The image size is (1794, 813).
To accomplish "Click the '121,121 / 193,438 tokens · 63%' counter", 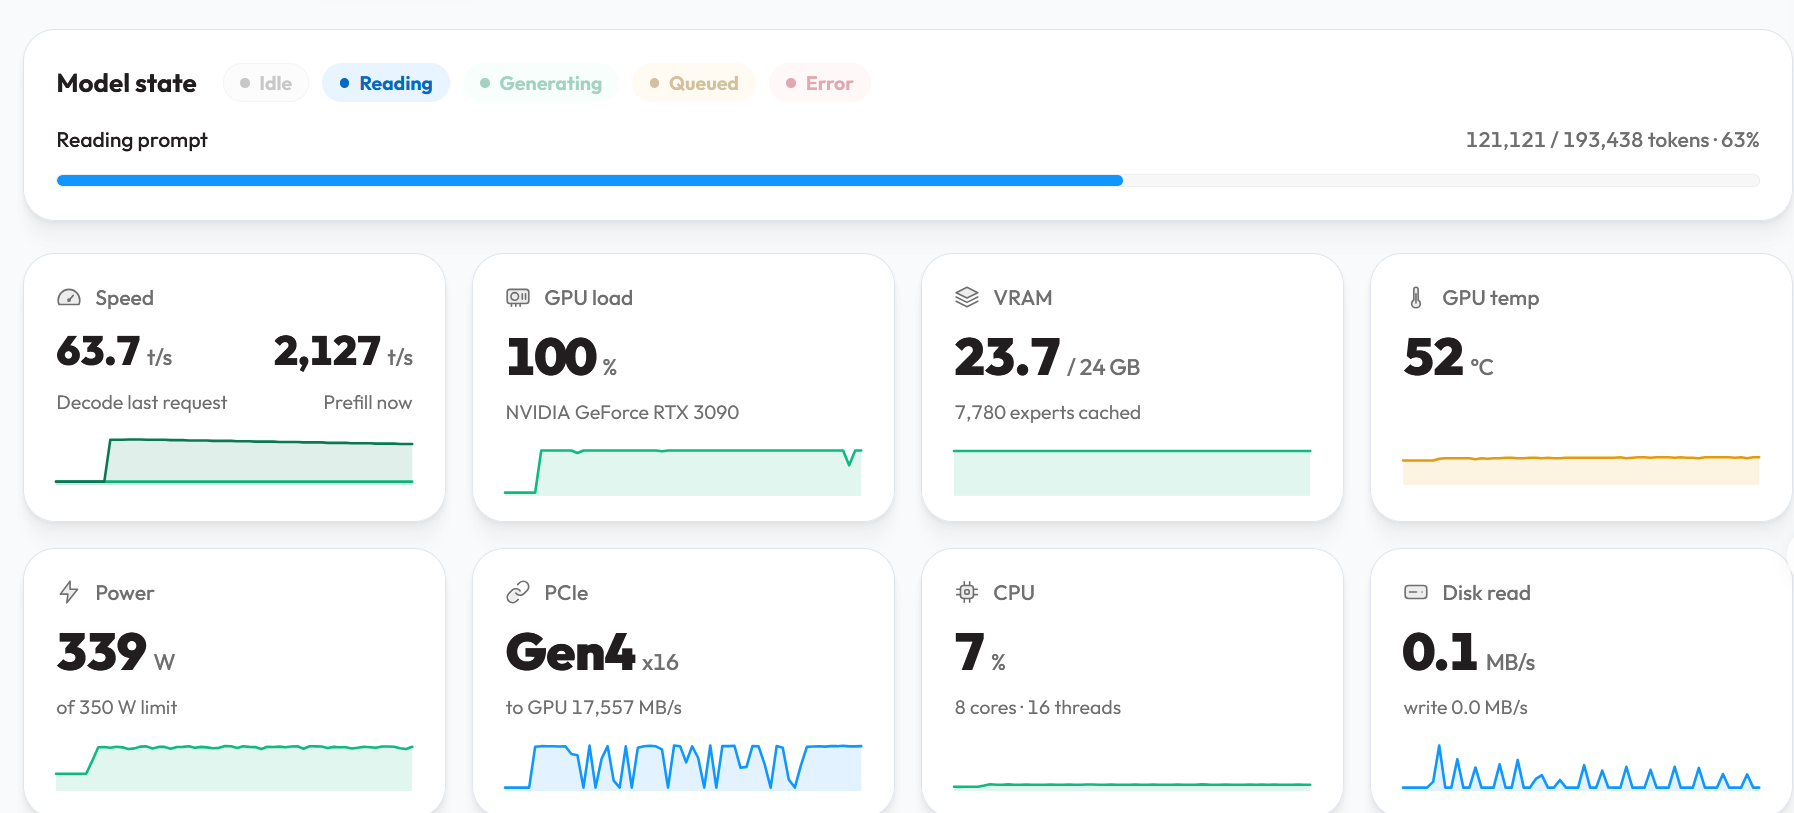I will point(1612,140).
